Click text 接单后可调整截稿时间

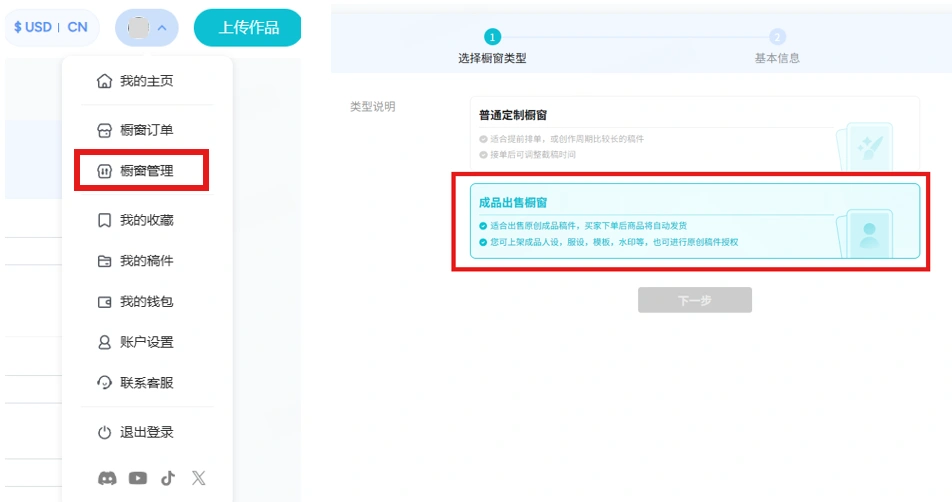click(x=533, y=155)
